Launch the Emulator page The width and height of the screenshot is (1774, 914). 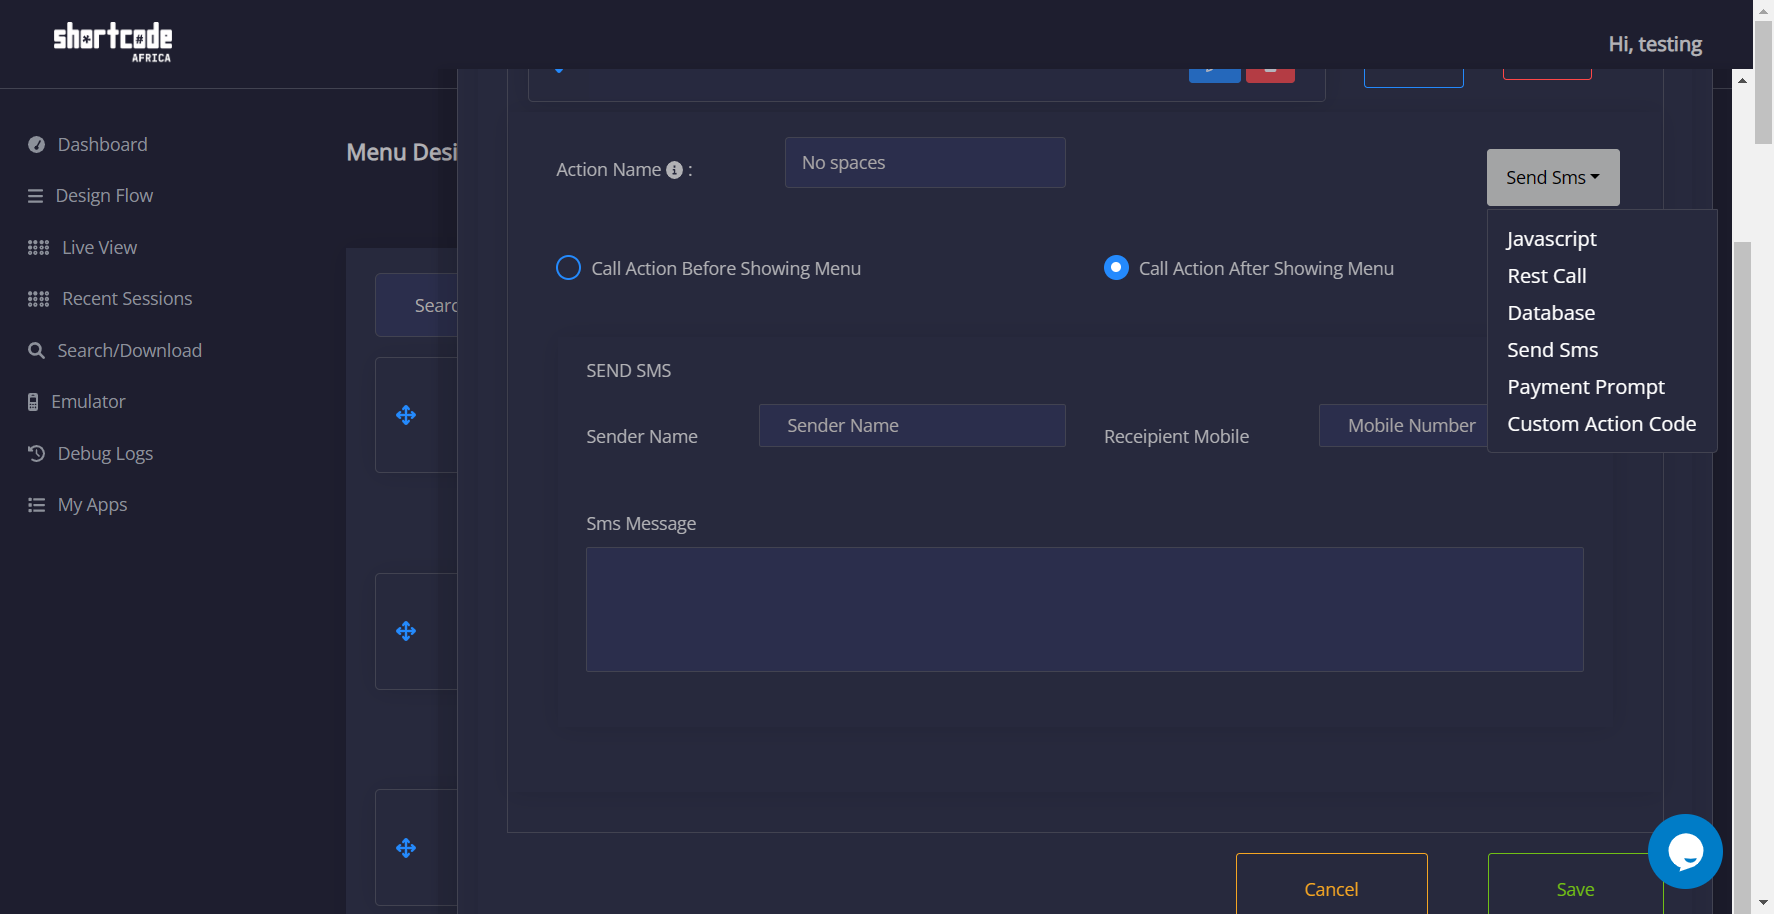88,402
